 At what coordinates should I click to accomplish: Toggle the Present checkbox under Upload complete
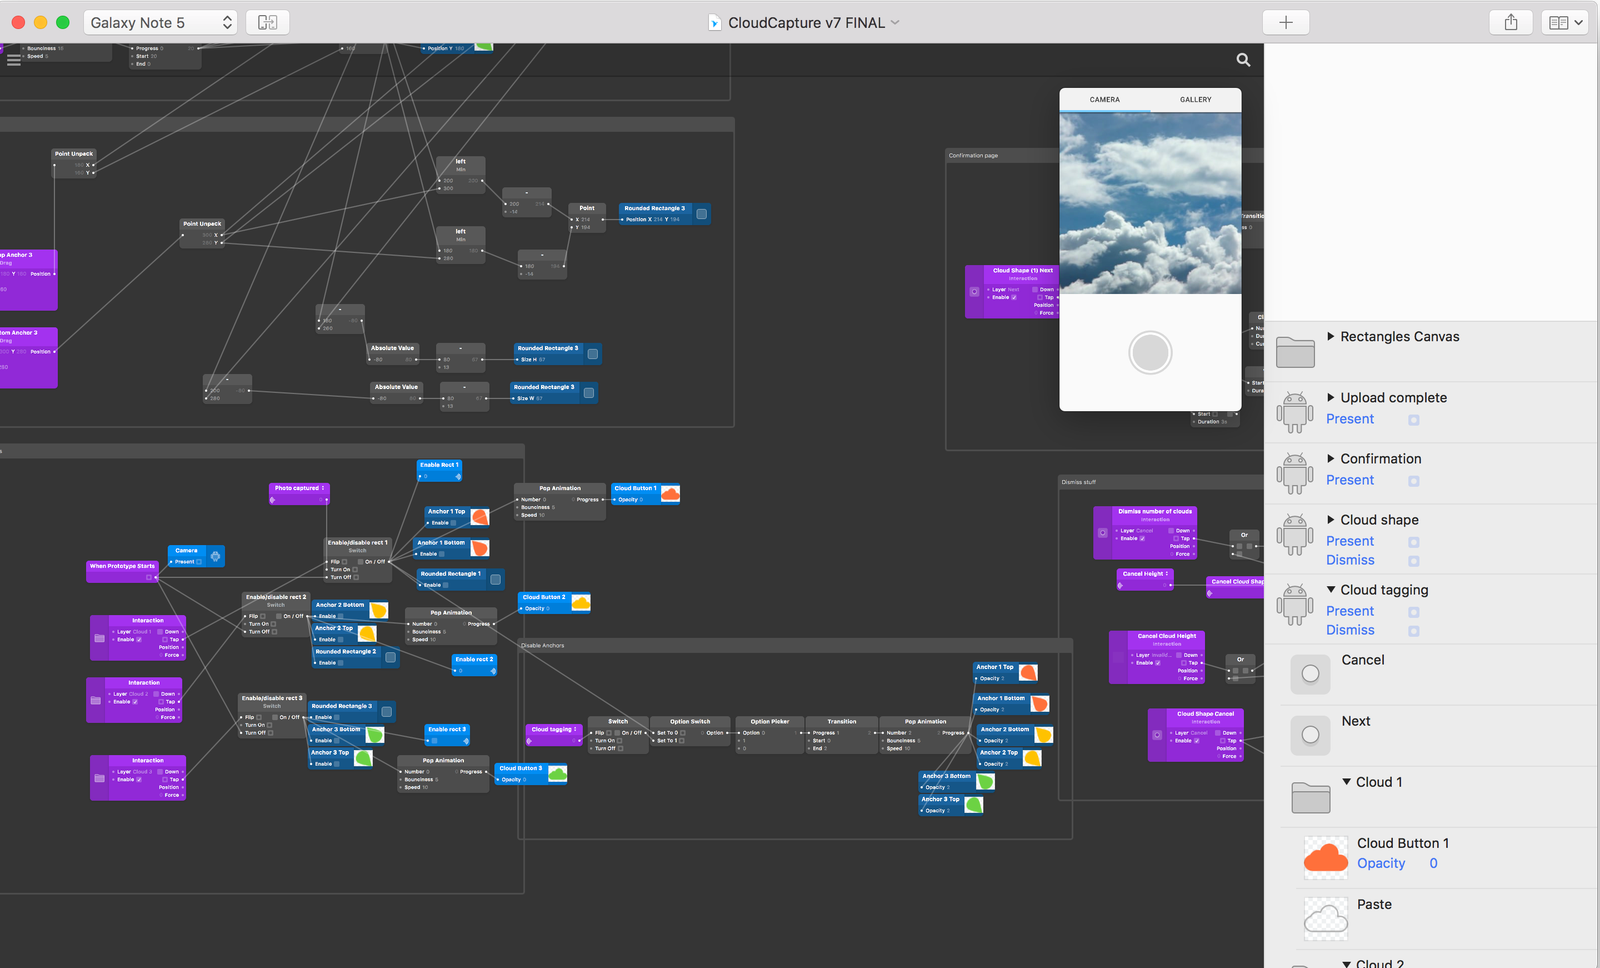click(1414, 420)
